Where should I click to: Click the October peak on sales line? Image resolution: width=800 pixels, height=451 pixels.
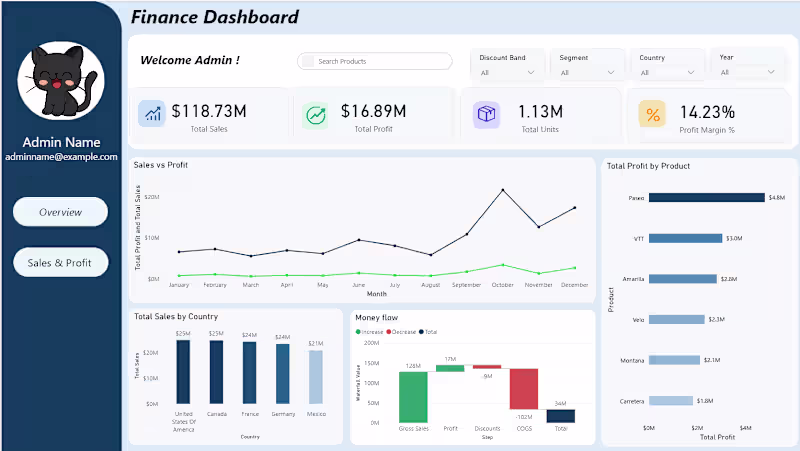pos(503,190)
